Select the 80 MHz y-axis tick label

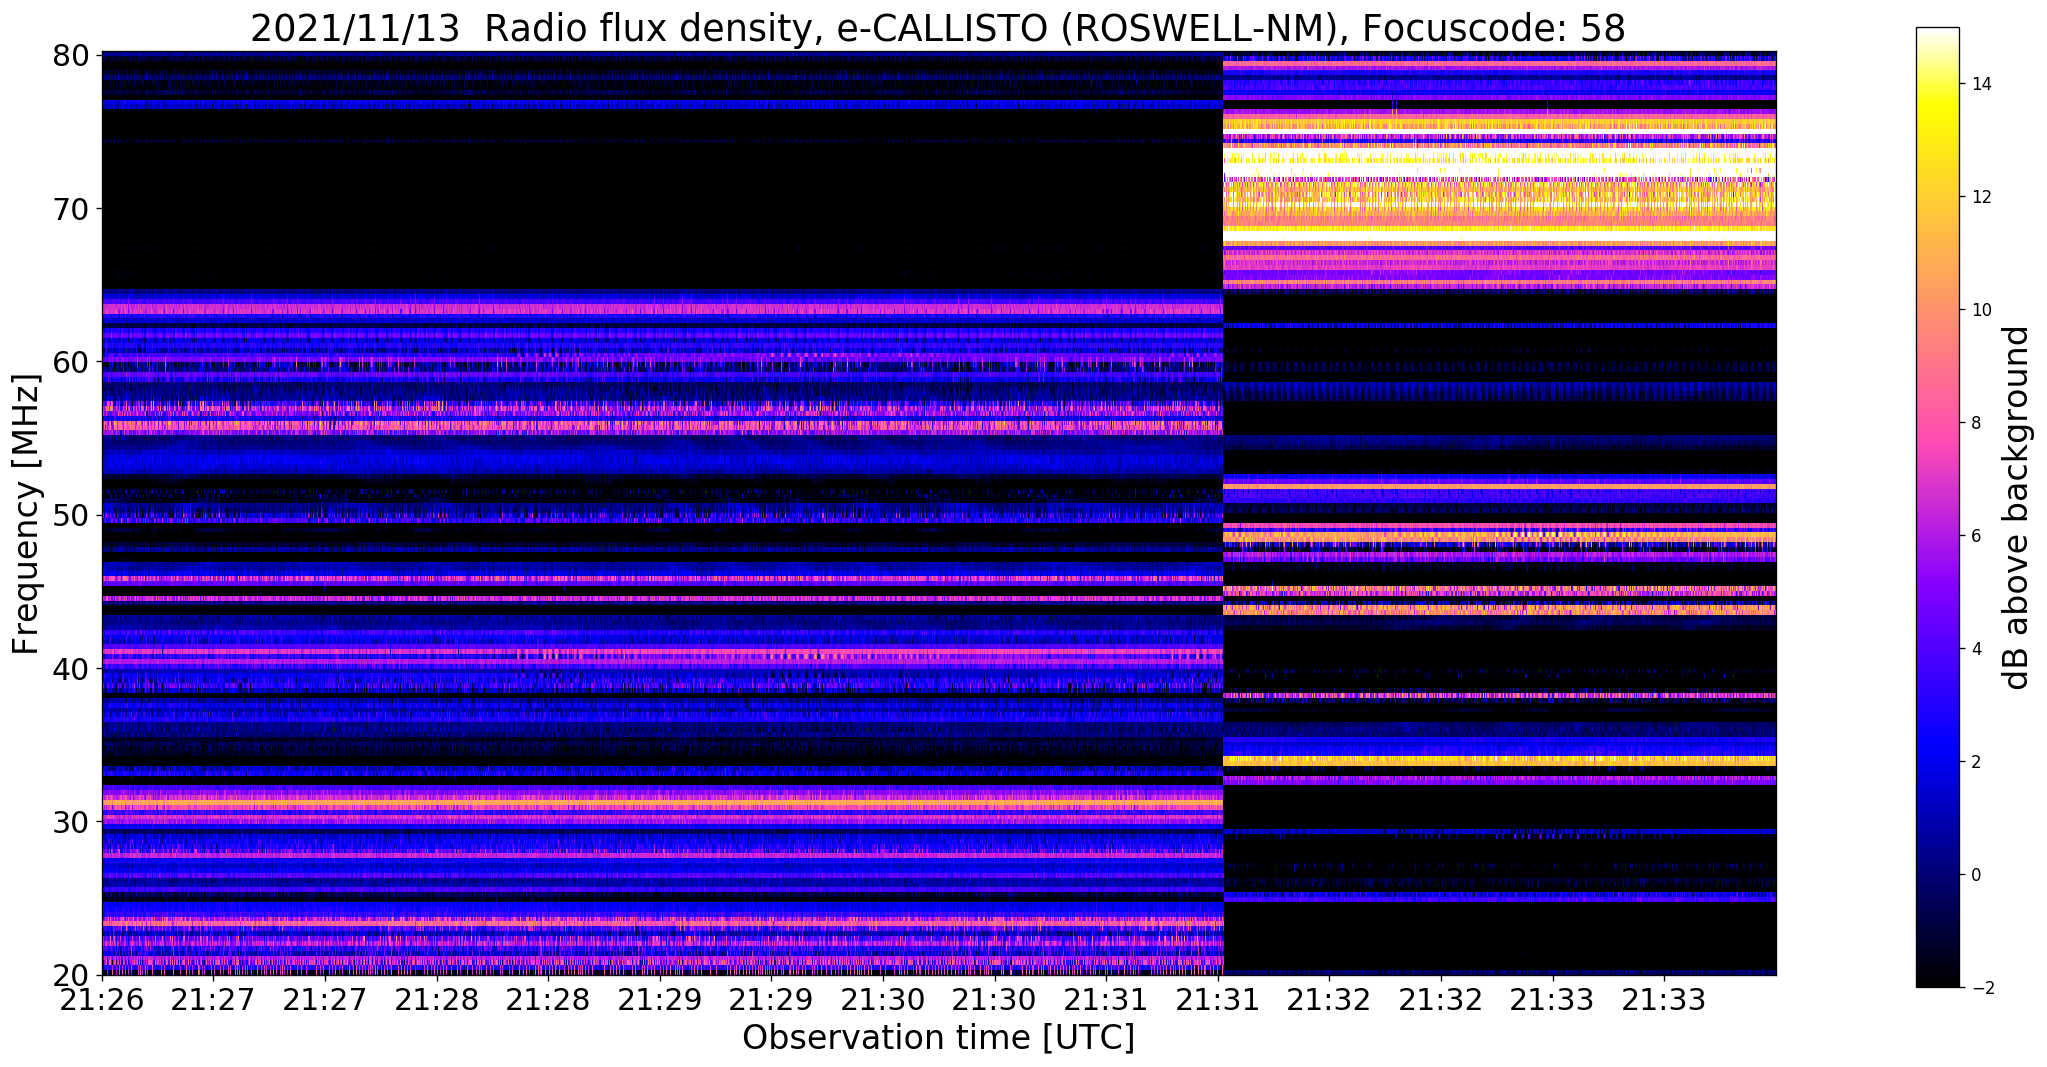[x=70, y=54]
